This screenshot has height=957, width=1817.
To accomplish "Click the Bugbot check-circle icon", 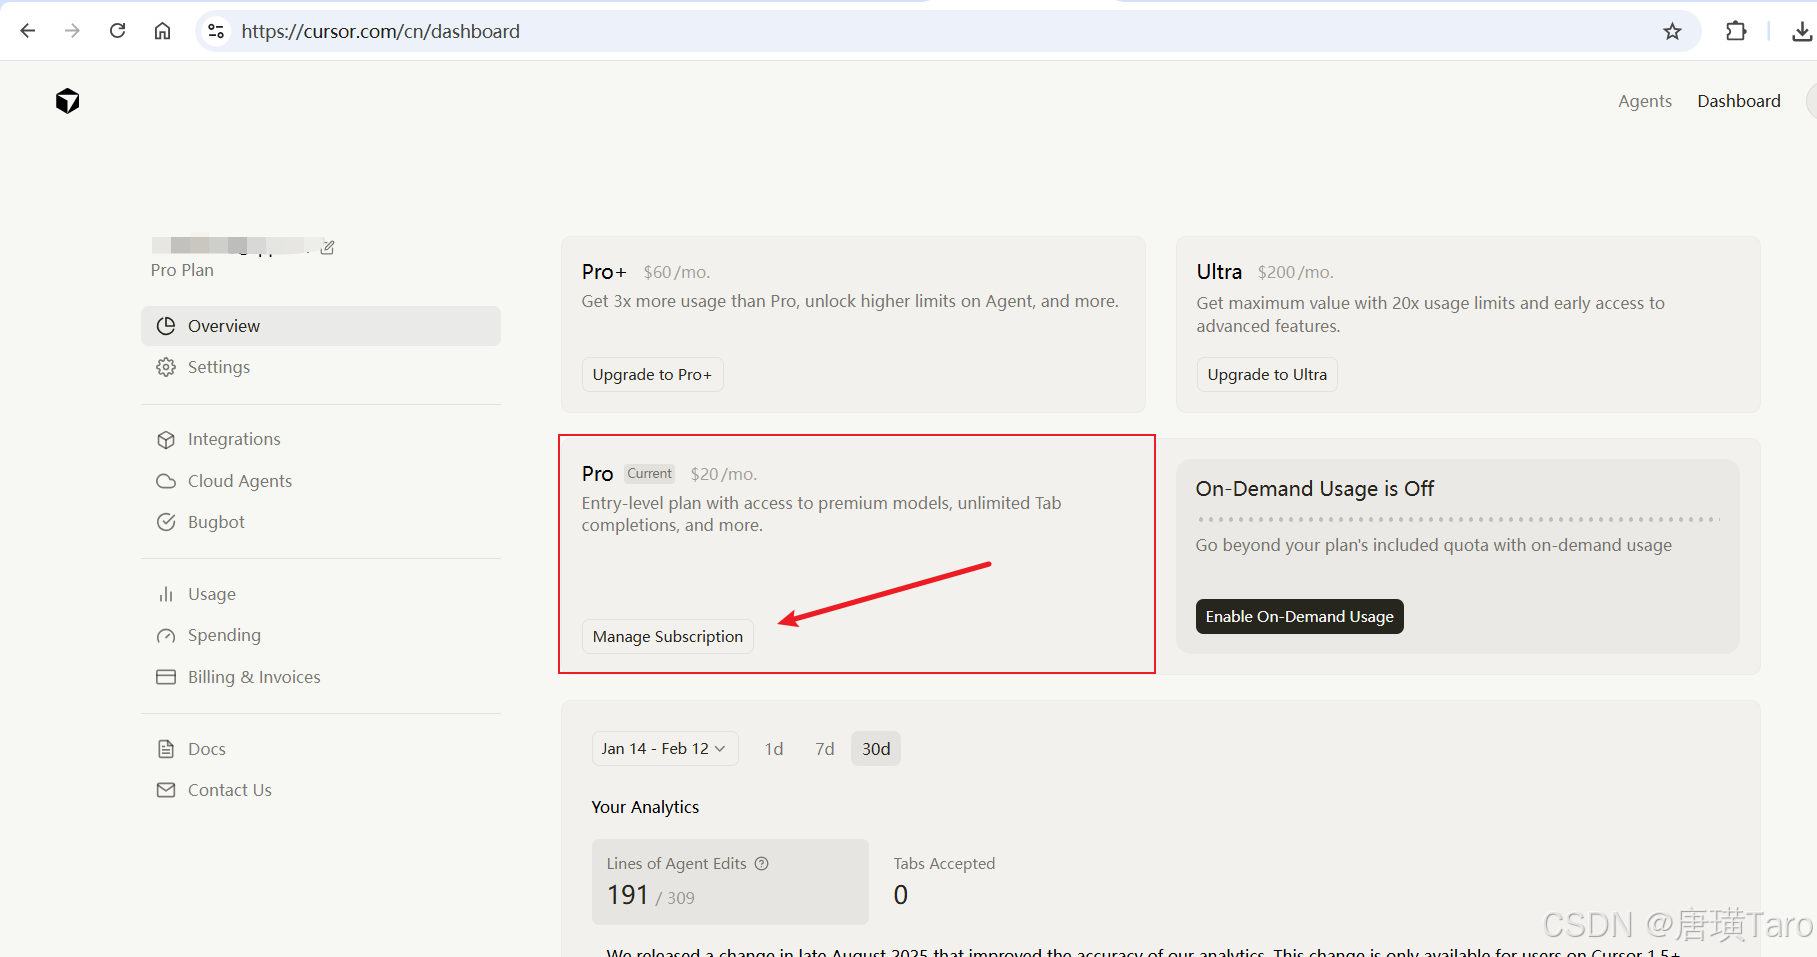I will [x=166, y=522].
